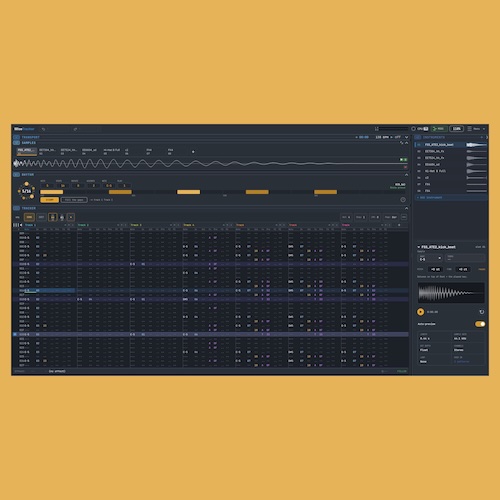Collapse the INSTRUMENTS side panel arrow
Screen dimensions: 500x500
click(487, 137)
